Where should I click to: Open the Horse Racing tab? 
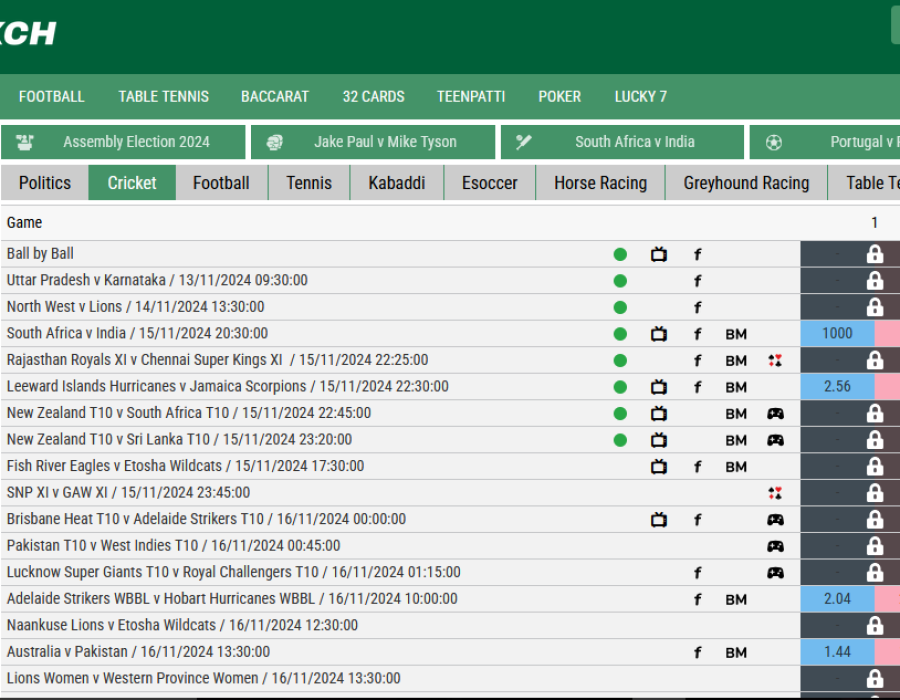(x=600, y=183)
